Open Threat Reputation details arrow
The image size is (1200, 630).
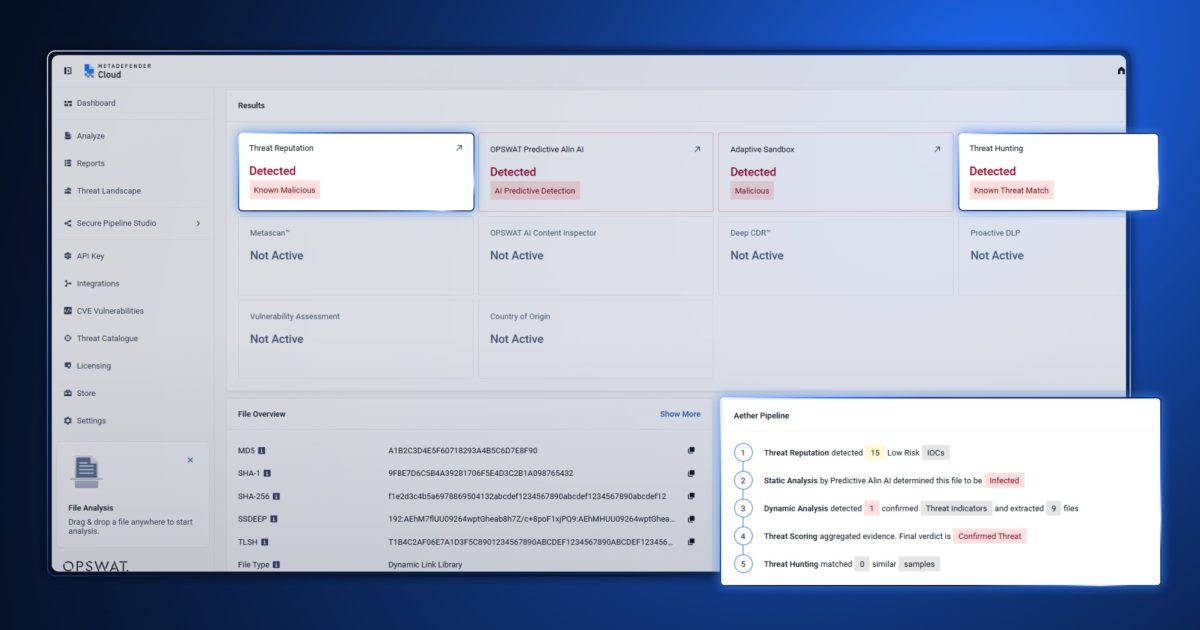459,148
